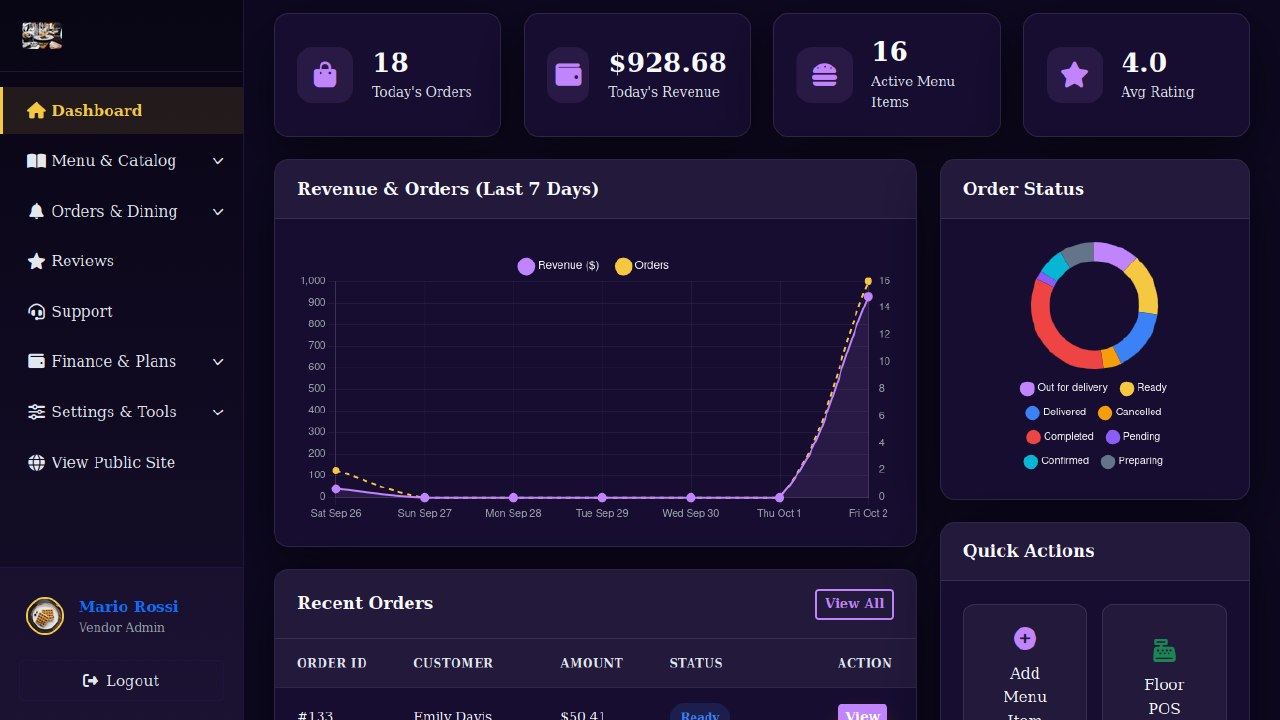Click the logout arrow icon
The image size is (1280, 720).
click(91, 681)
